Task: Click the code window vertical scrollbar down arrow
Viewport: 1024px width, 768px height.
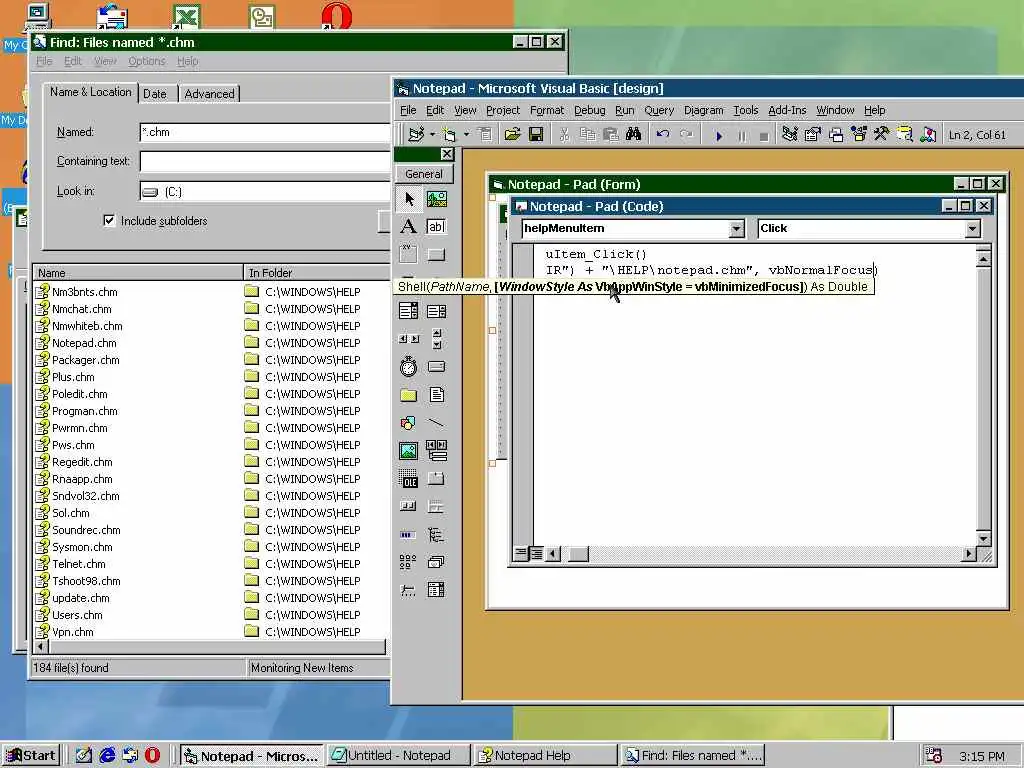Action: (x=984, y=538)
